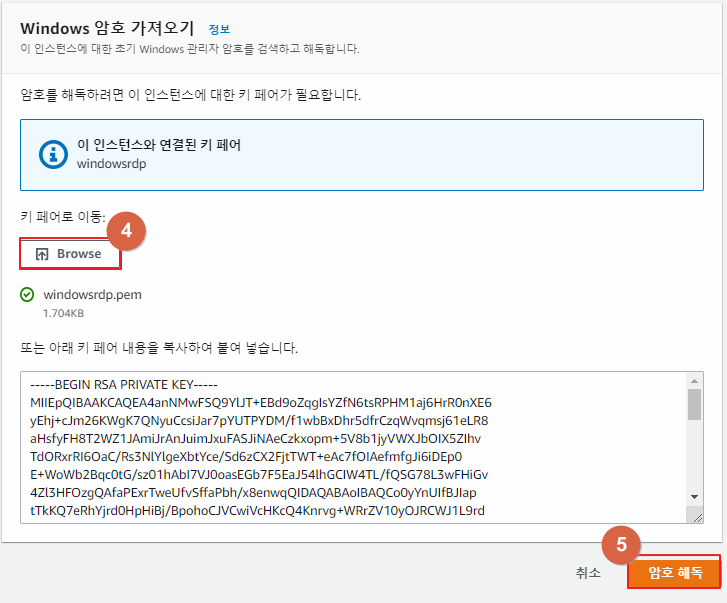Screen dimensions: 727x603
Task: Click the 암호 해독 decrypt password button
Action: [675, 572]
